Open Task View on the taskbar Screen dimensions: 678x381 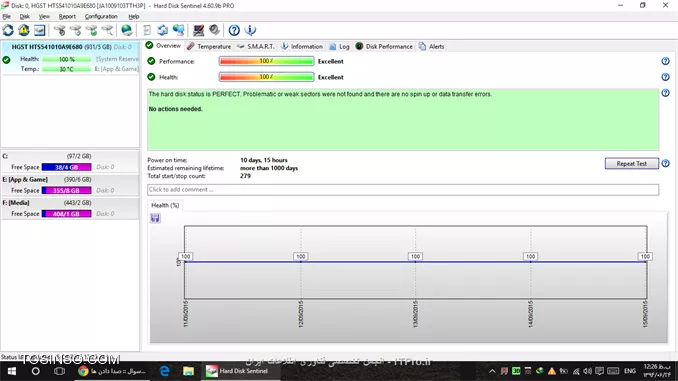[x=59, y=371]
